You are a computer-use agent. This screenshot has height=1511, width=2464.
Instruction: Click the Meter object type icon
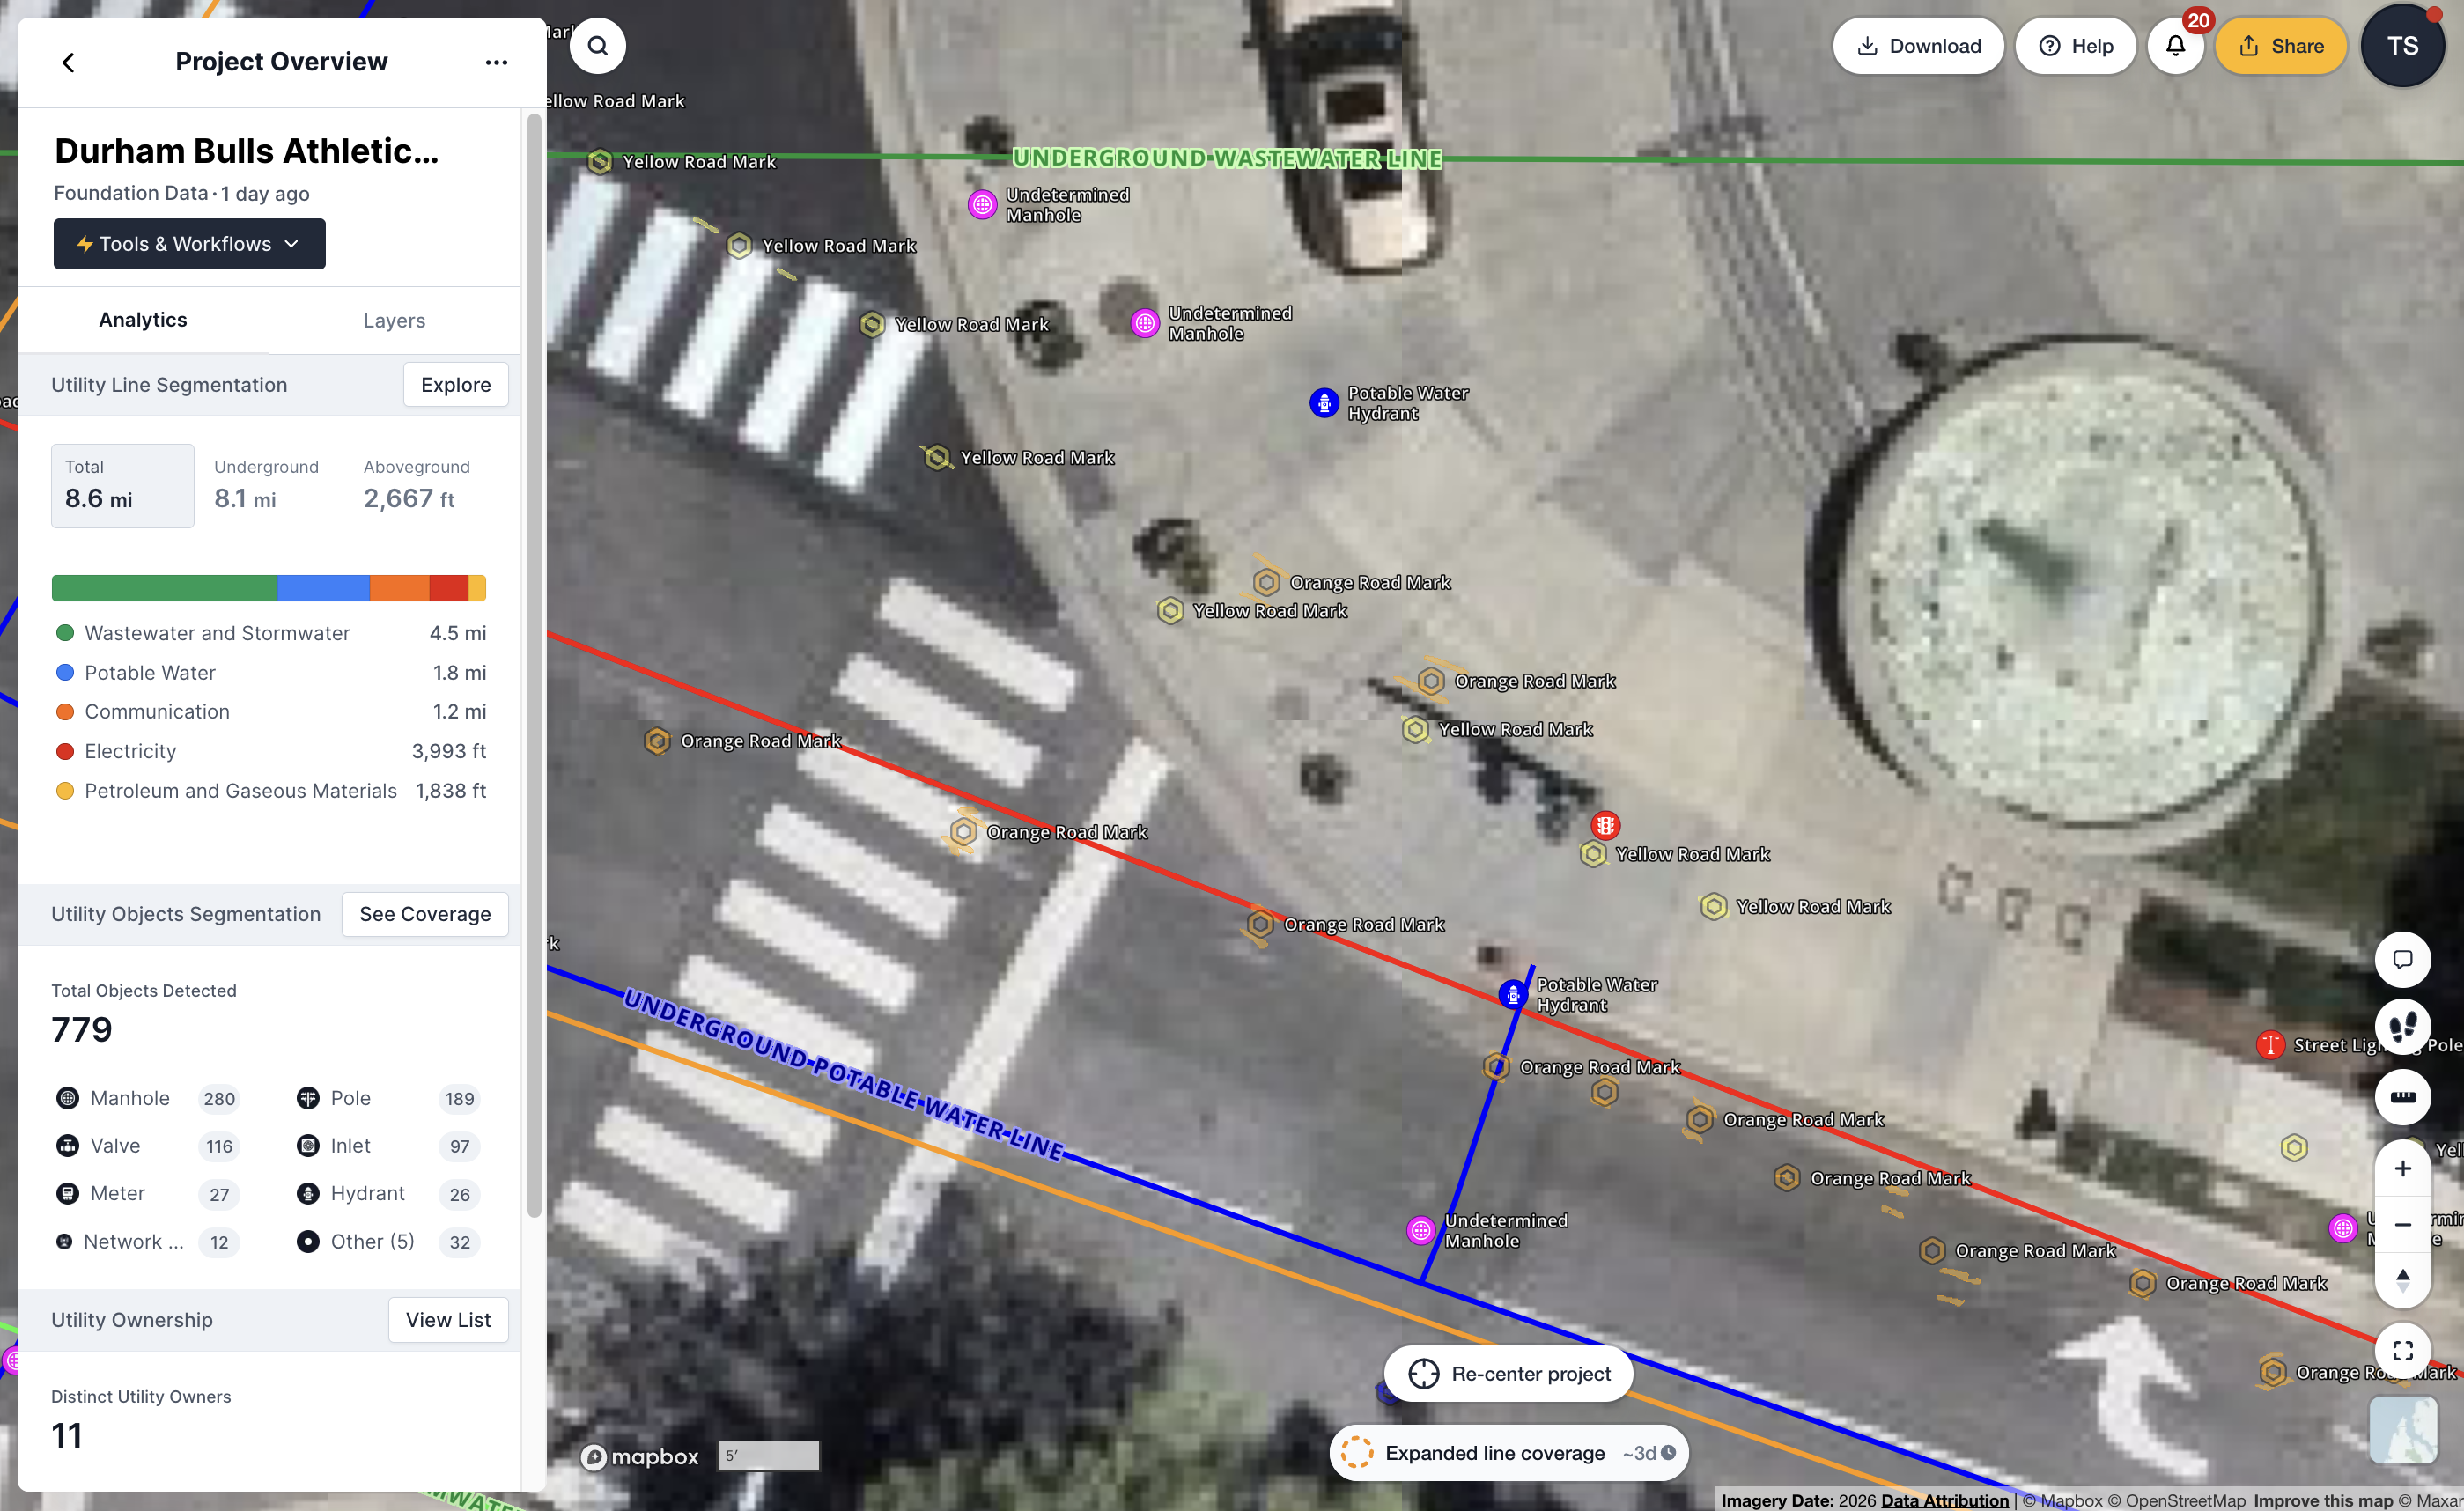click(x=67, y=1193)
